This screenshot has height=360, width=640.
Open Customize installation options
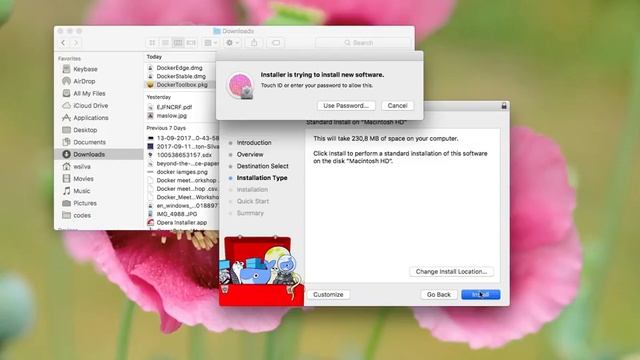click(x=328, y=294)
